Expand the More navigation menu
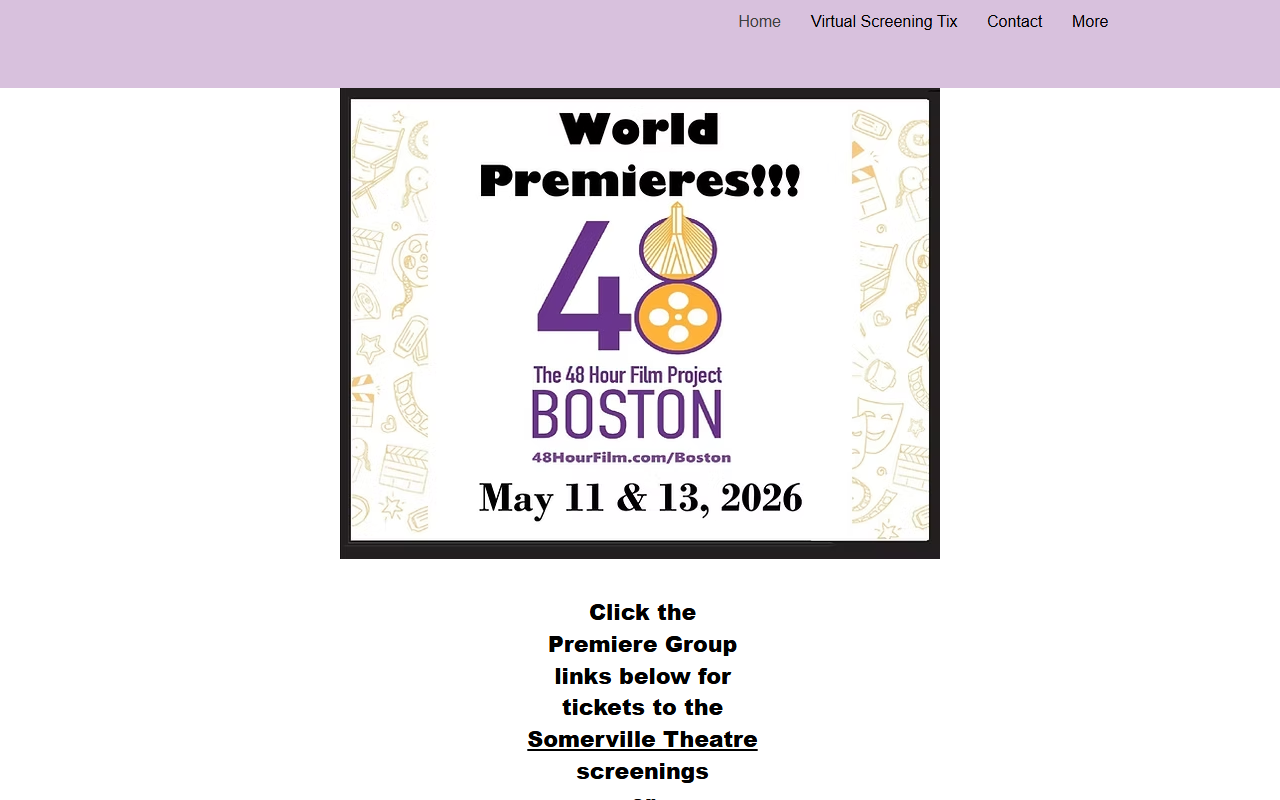The height and width of the screenshot is (800, 1280). click(1090, 22)
